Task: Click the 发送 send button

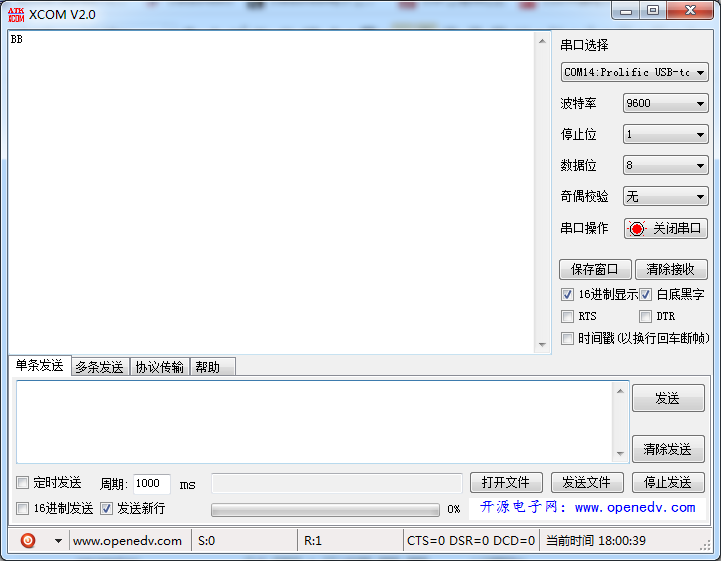Action: point(668,398)
